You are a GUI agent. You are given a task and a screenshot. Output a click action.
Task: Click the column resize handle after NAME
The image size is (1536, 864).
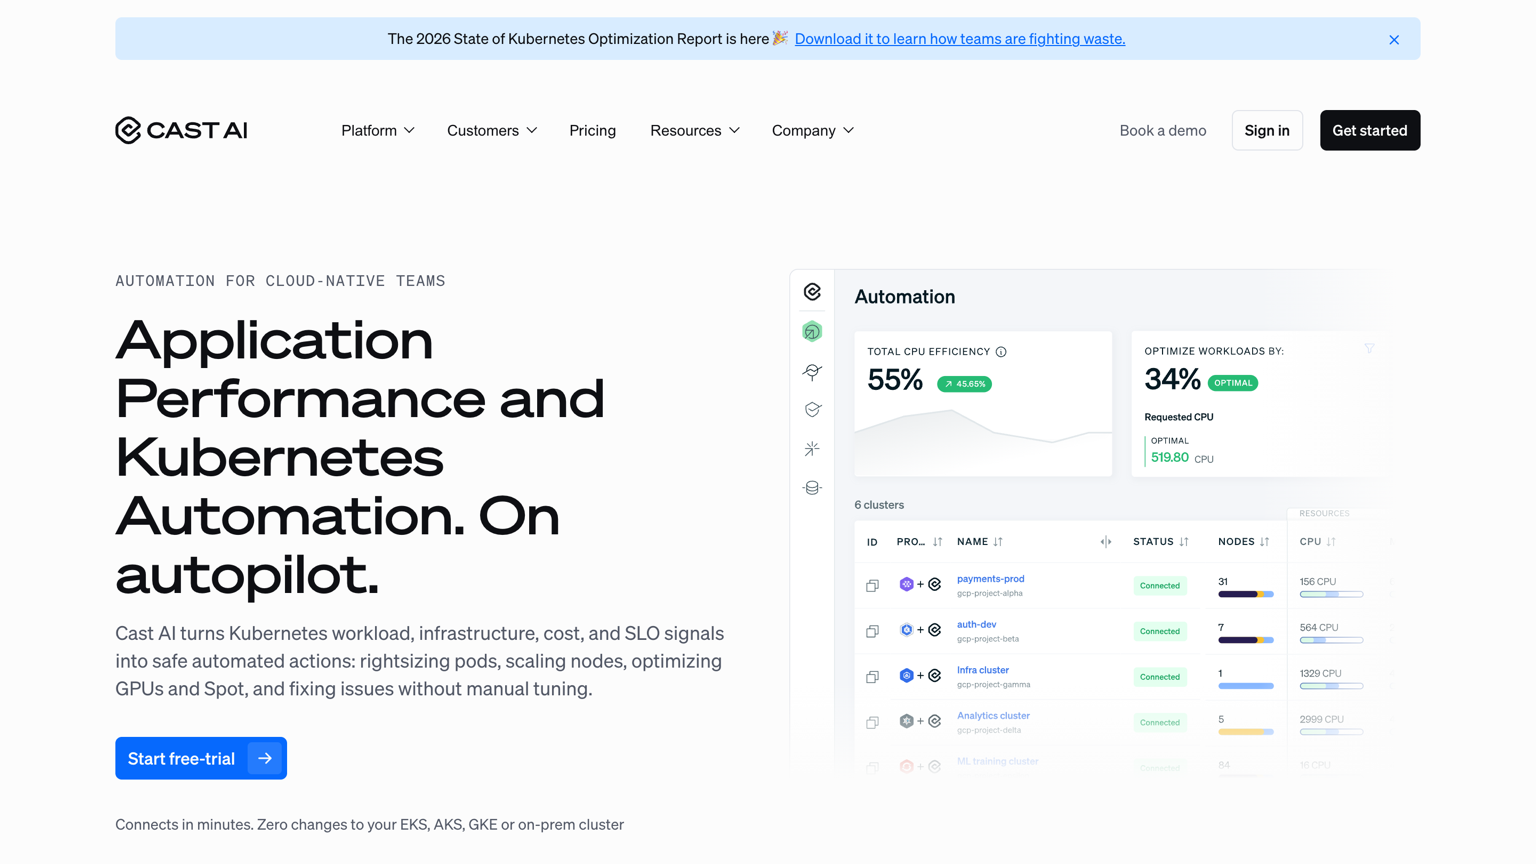click(x=1105, y=542)
